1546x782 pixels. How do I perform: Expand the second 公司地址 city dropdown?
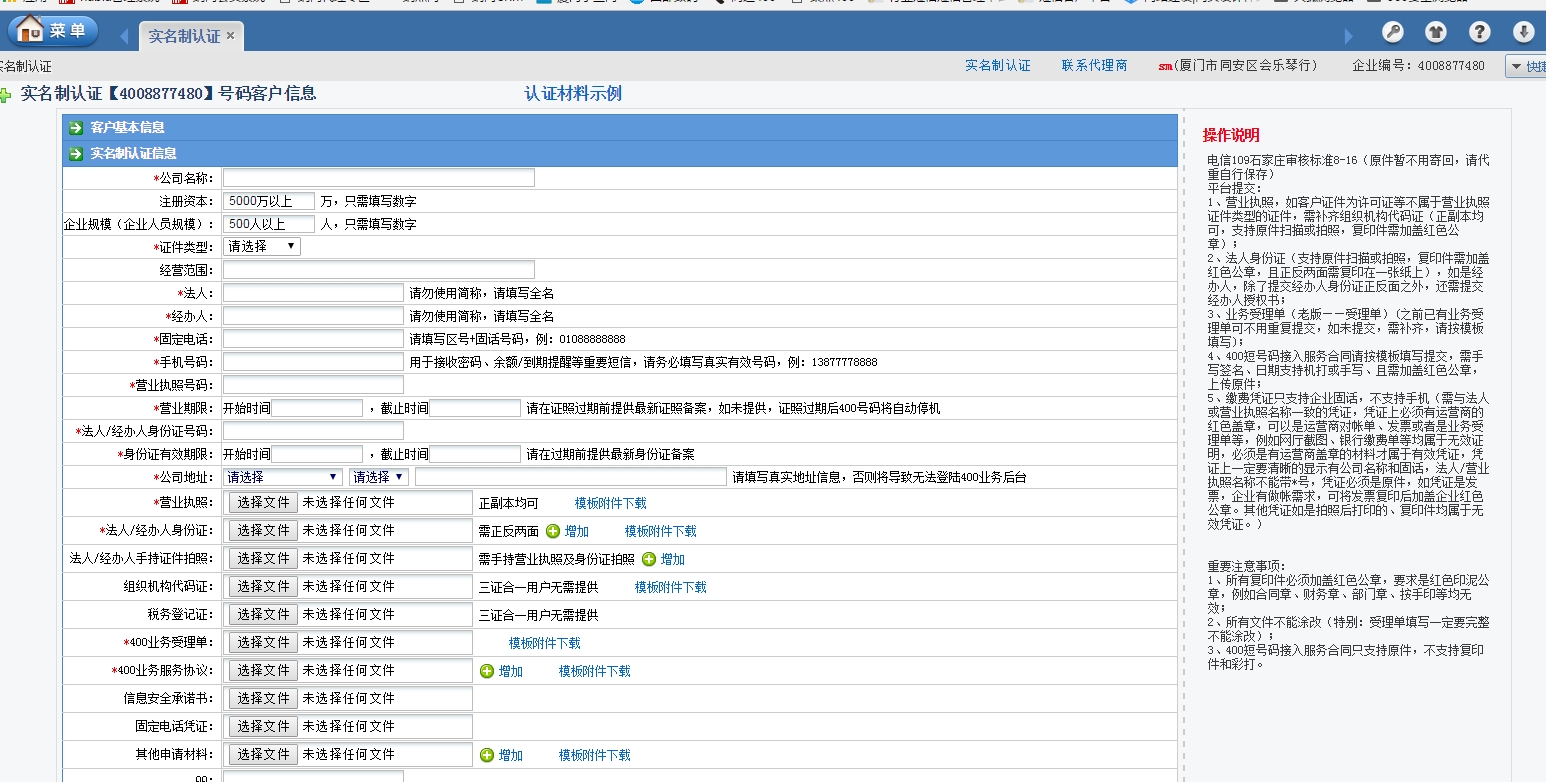coord(379,477)
